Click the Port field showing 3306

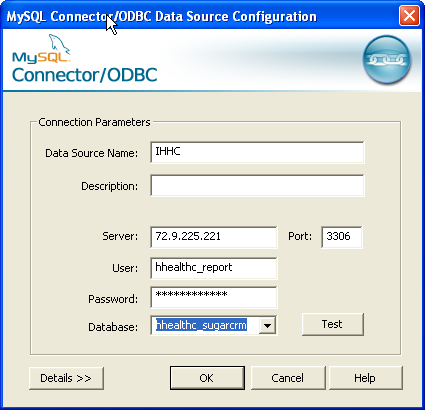click(x=341, y=237)
